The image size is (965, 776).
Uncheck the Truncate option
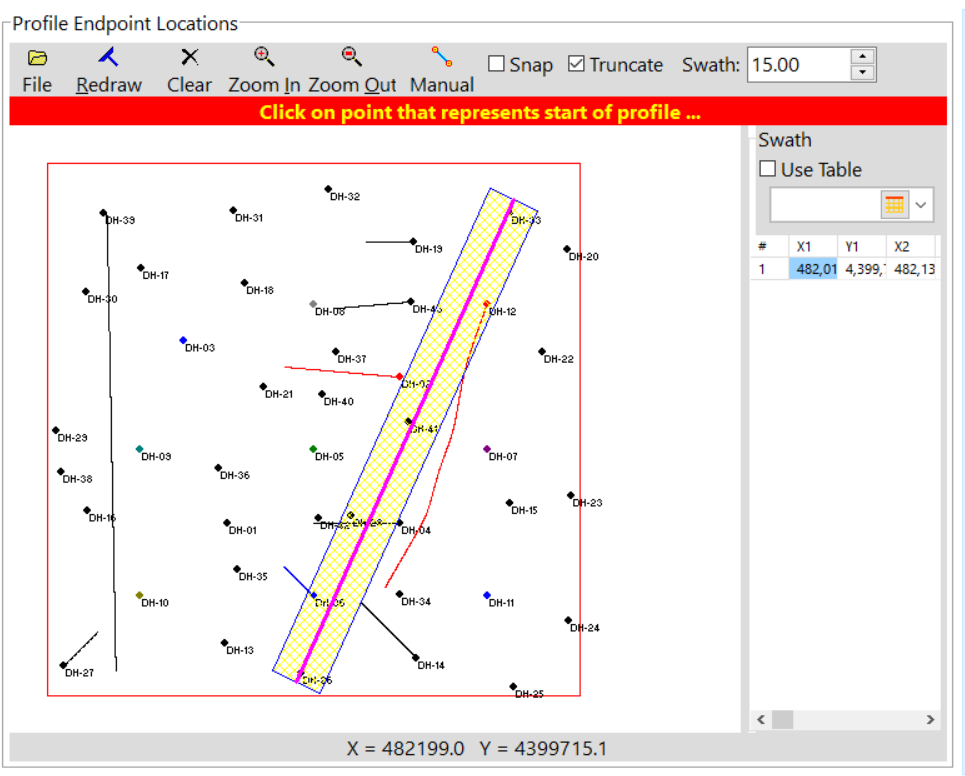576,64
